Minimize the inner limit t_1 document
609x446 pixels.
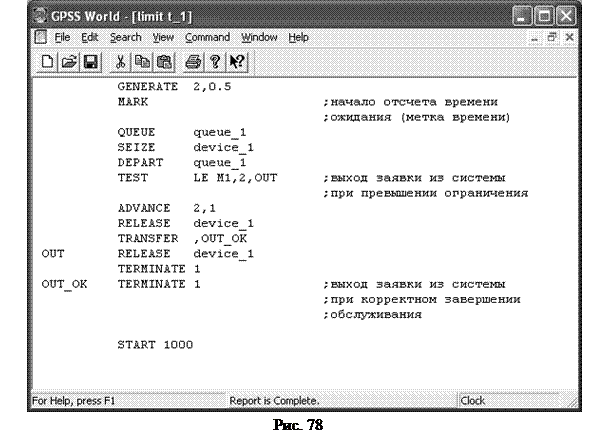(534, 38)
